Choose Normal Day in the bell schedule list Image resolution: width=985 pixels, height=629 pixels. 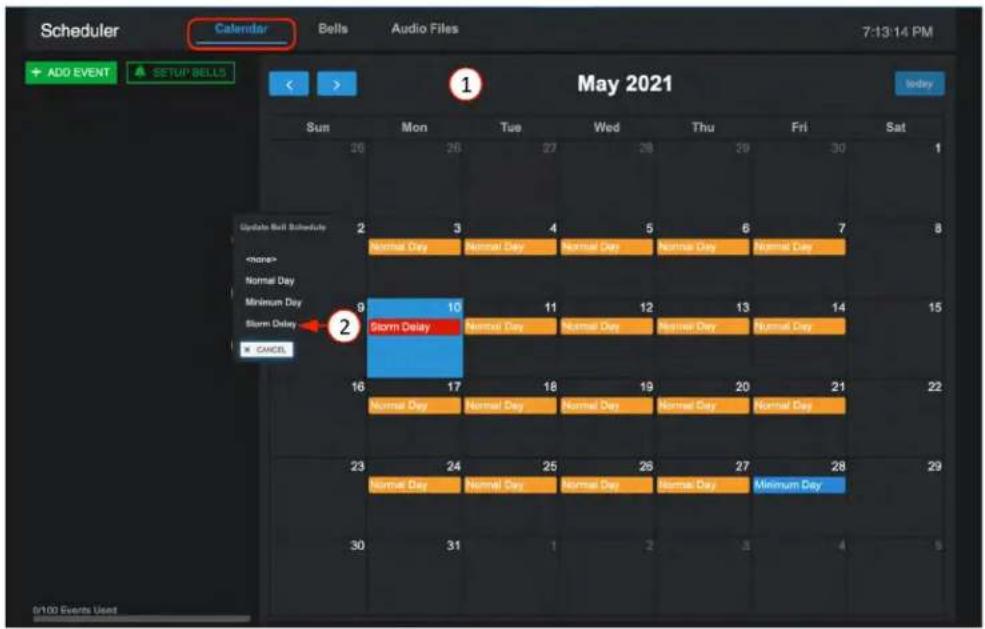click(x=269, y=281)
